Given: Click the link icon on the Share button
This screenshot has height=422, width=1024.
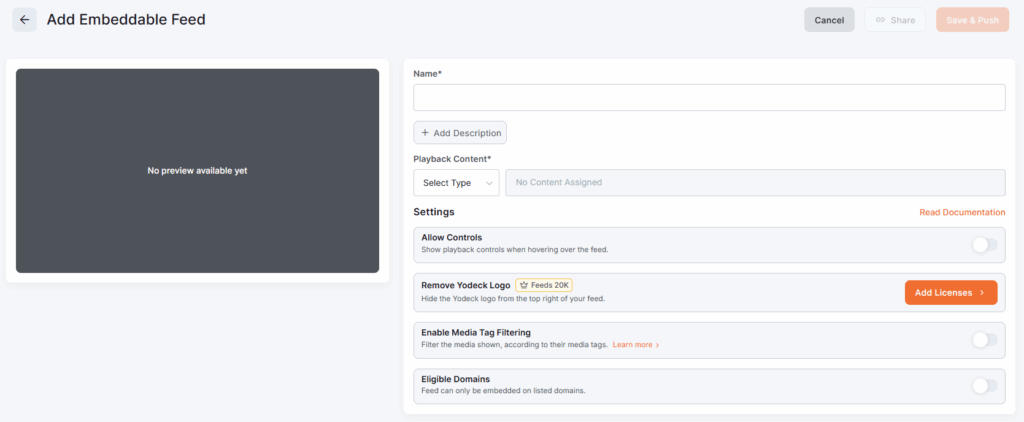Looking at the screenshot, I should coord(882,20).
